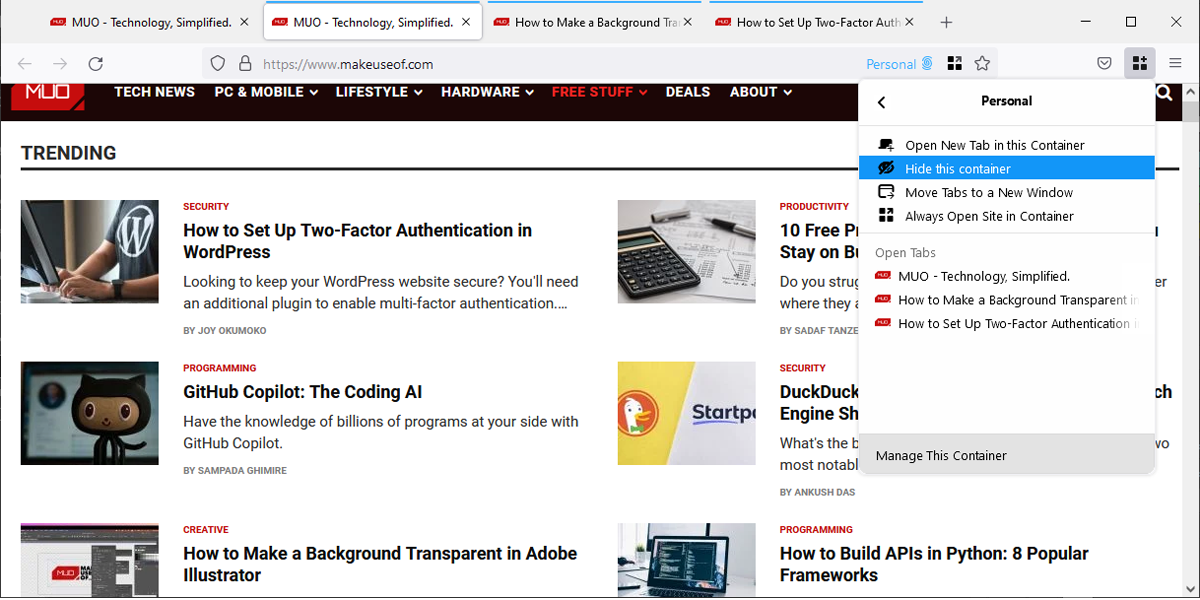Click the WordPress article thumbnail
The image size is (1200, 600).
[89, 252]
